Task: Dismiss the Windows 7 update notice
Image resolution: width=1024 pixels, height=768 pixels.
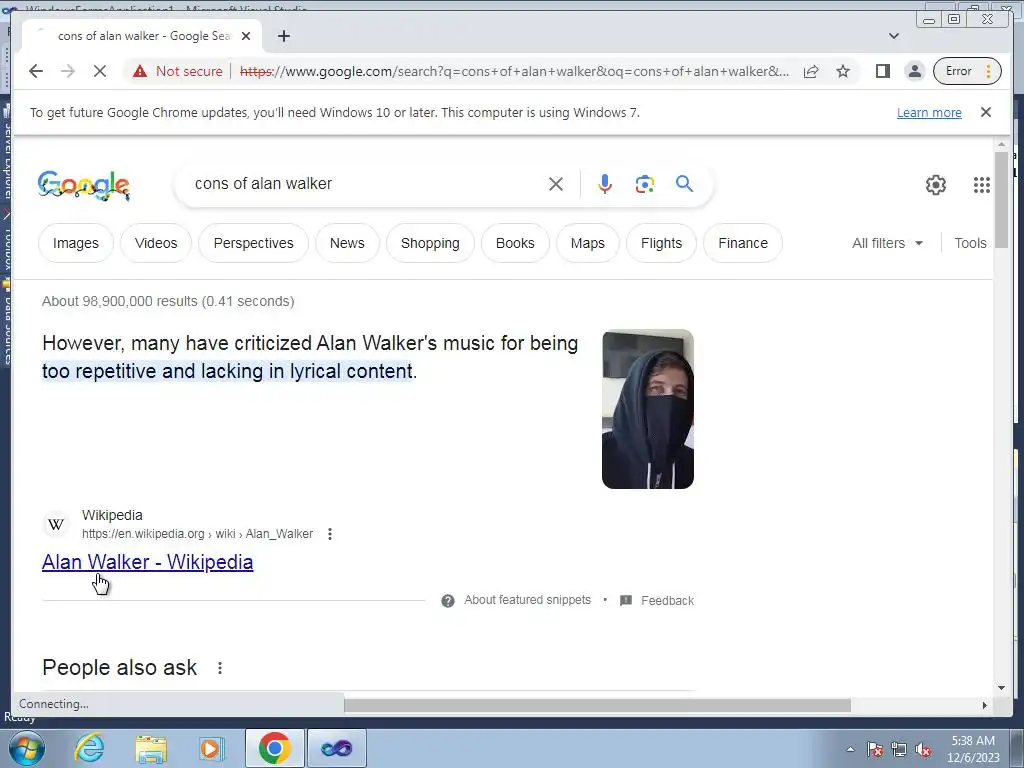Action: (986, 112)
